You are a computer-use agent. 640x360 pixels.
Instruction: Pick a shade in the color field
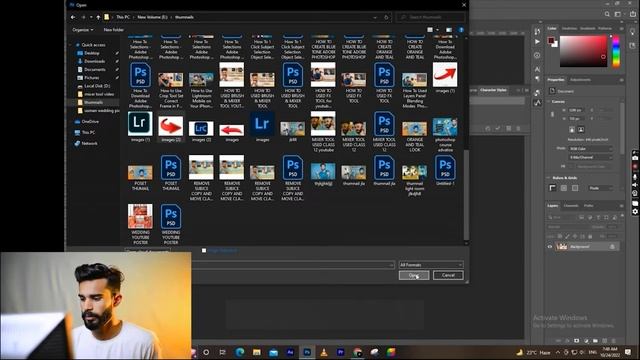point(583,51)
